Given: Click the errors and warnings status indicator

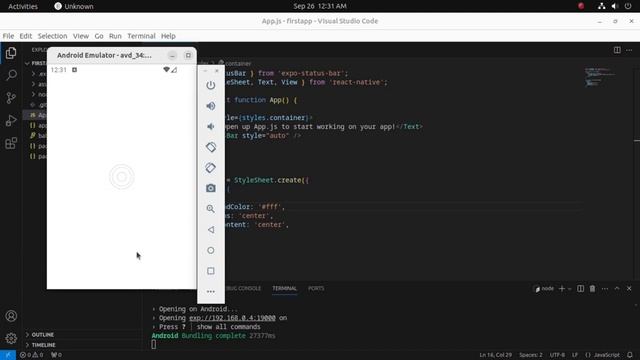Looking at the screenshot, I should 31,355.
